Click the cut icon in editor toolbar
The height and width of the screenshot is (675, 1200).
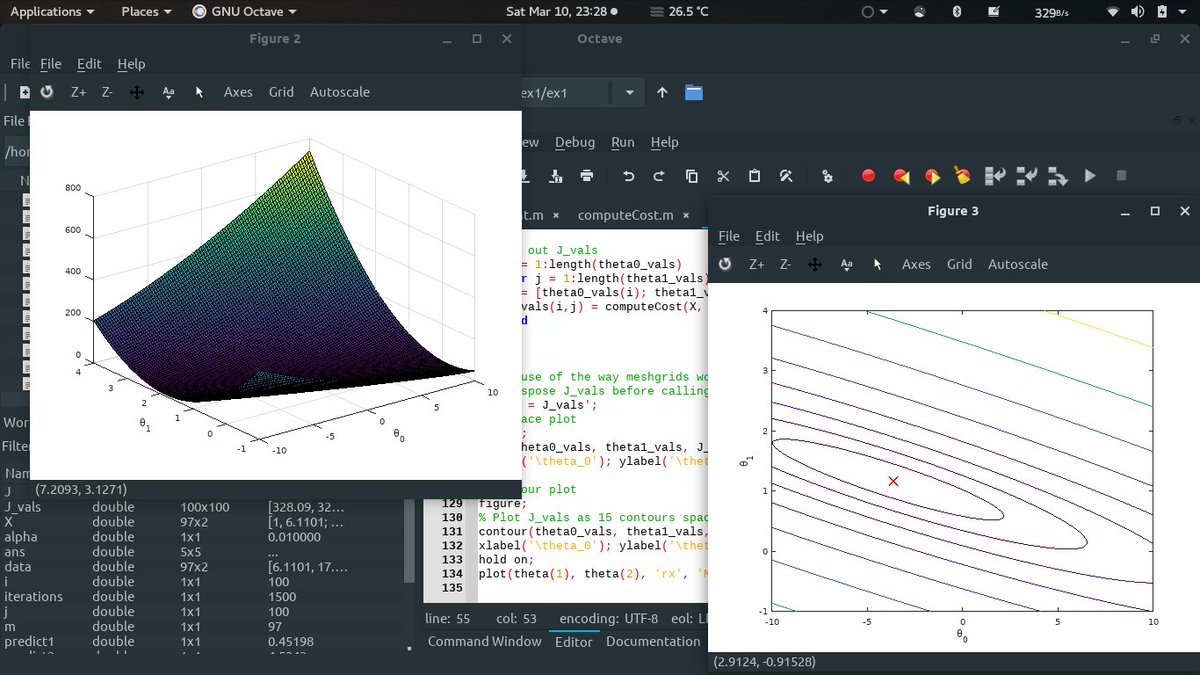(723, 176)
